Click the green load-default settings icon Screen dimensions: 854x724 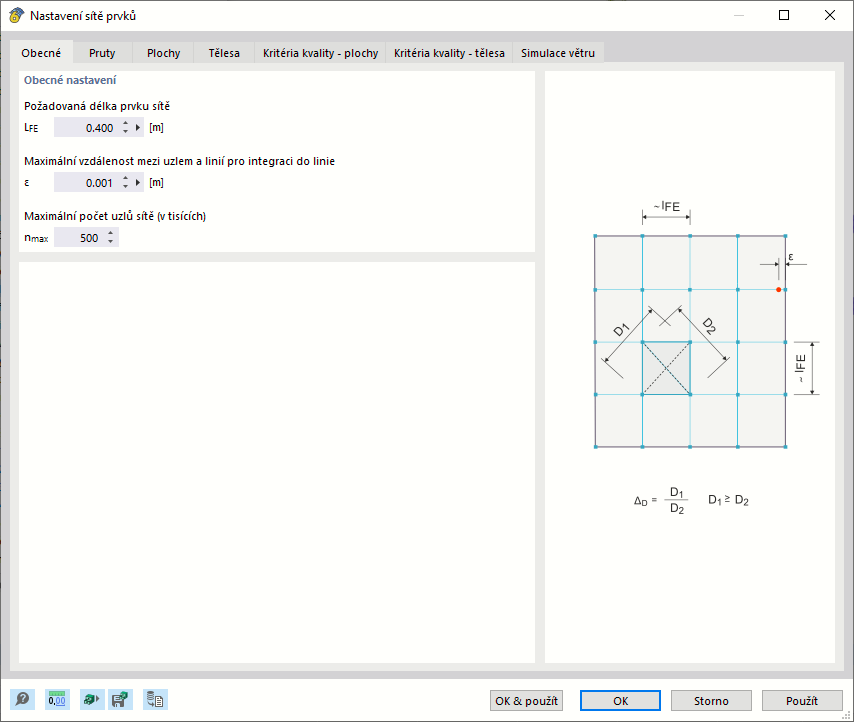[92, 699]
